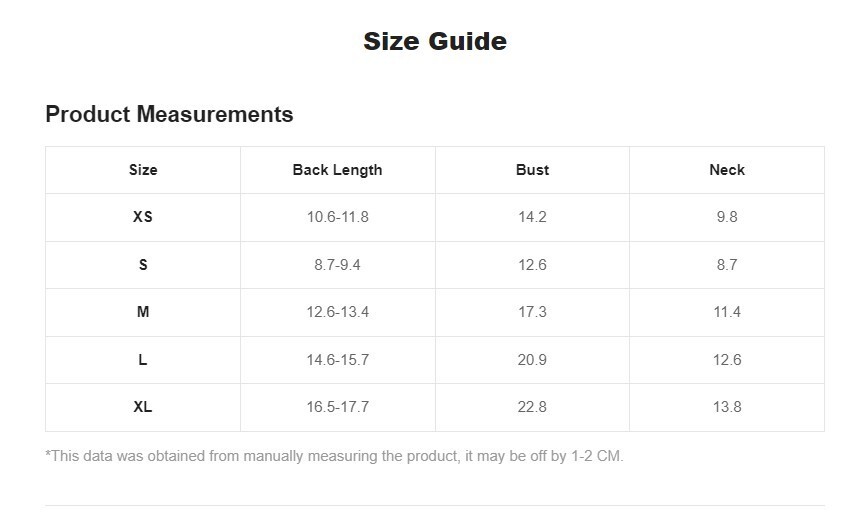Click the Back Length column header

tap(337, 170)
